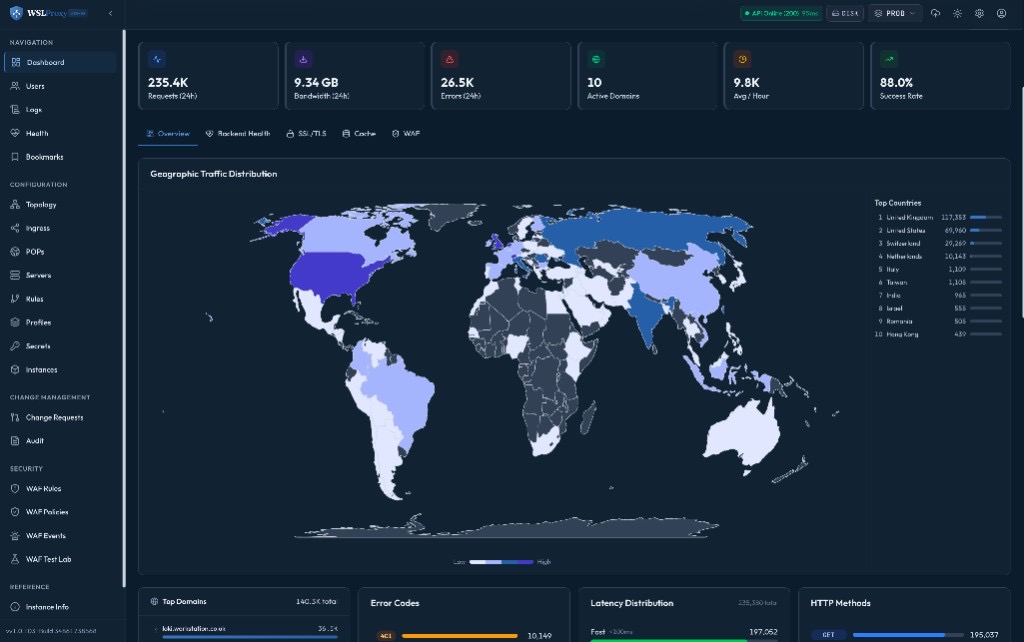The image size is (1024, 642).
Task: Open the Profiles page
Action: pyautogui.click(x=60, y=322)
